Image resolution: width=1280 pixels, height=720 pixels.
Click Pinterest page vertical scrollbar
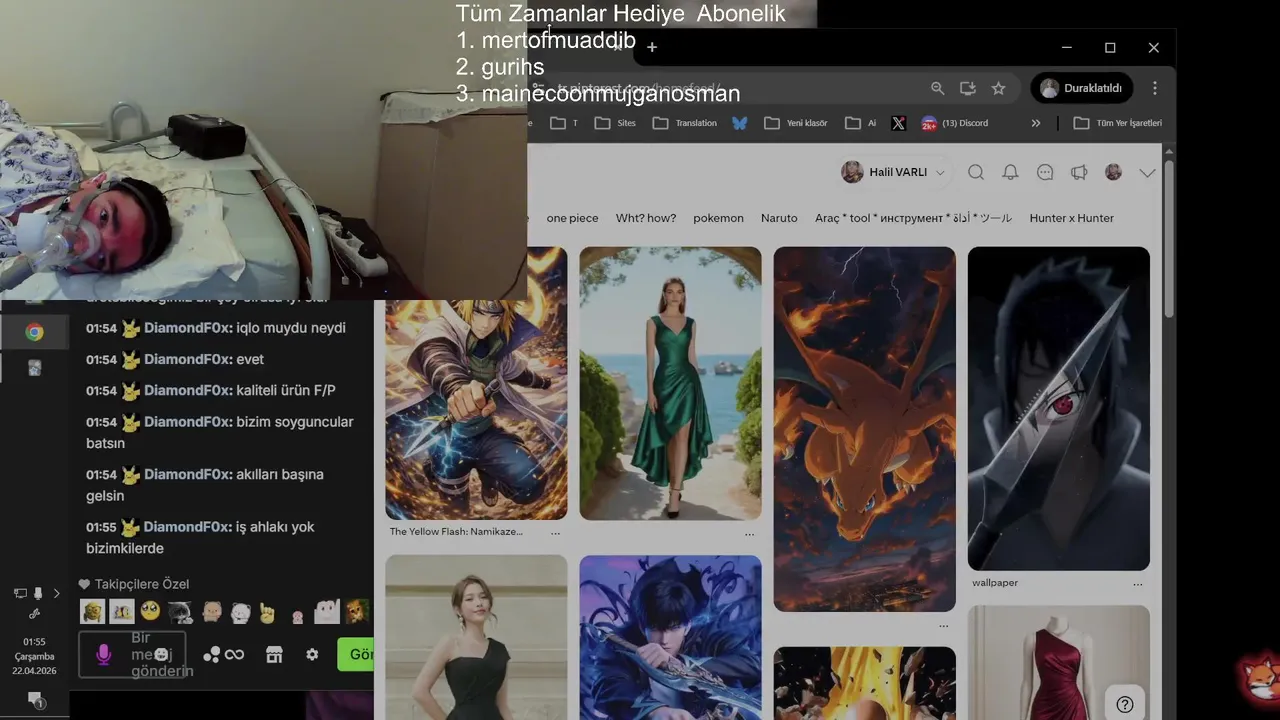[x=1168, y=240]
